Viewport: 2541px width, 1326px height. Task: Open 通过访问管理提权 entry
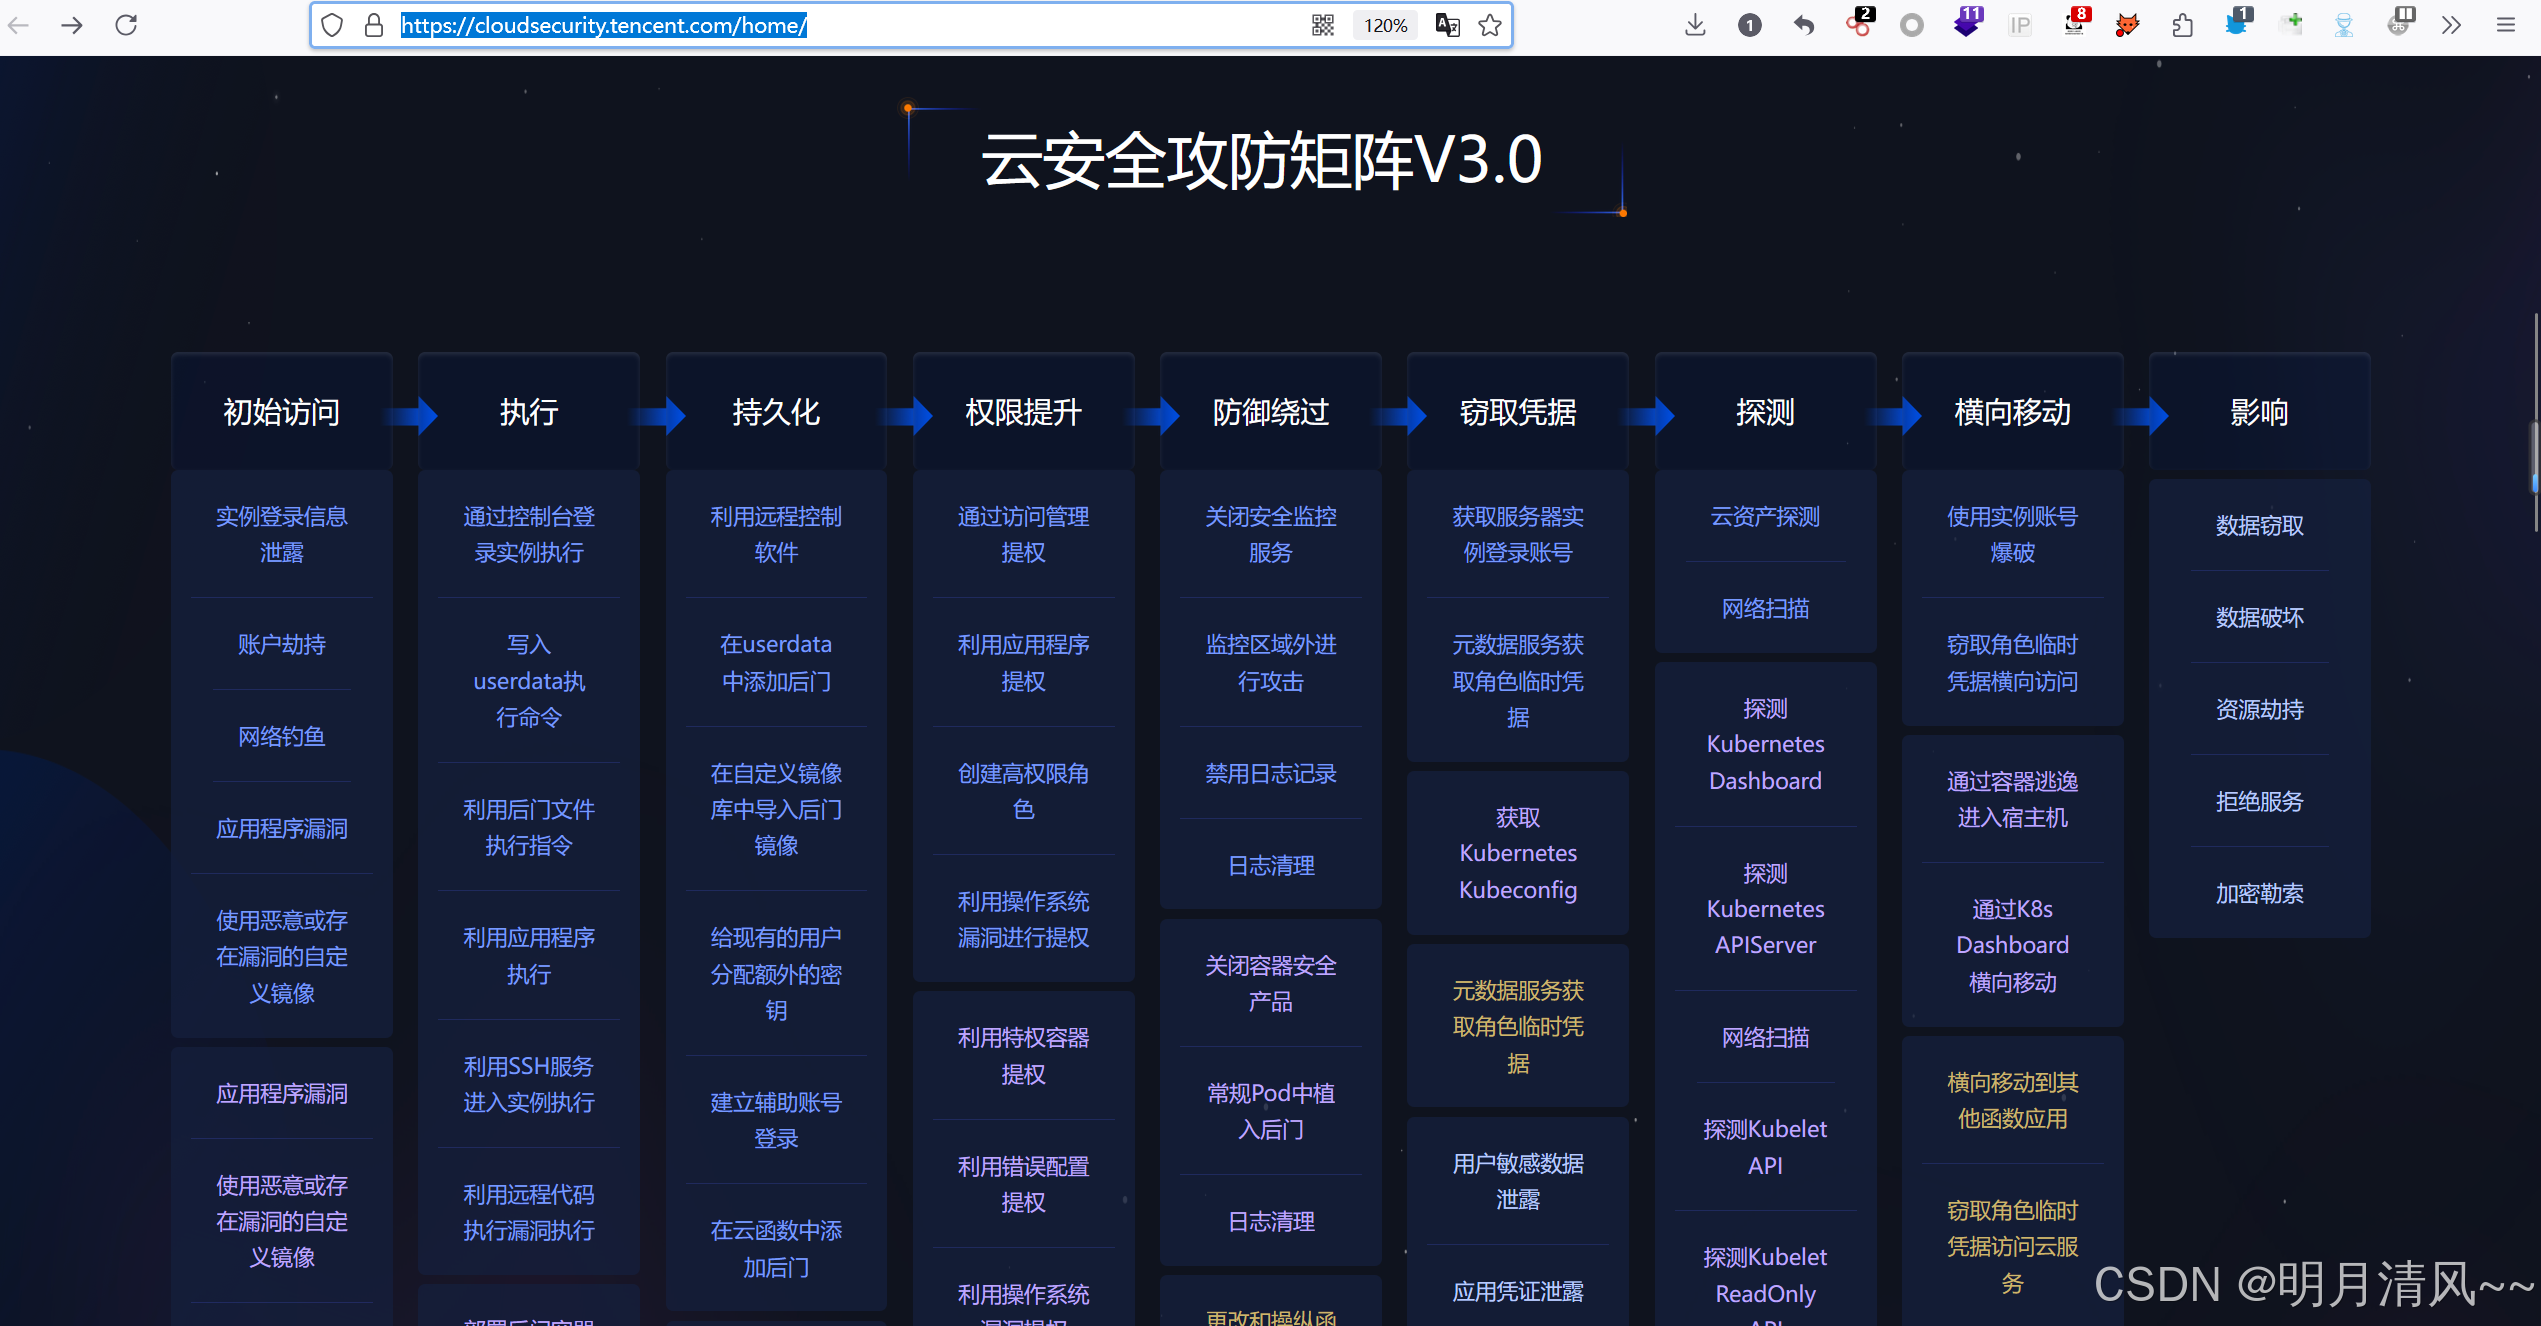(x=1024, y=535)
